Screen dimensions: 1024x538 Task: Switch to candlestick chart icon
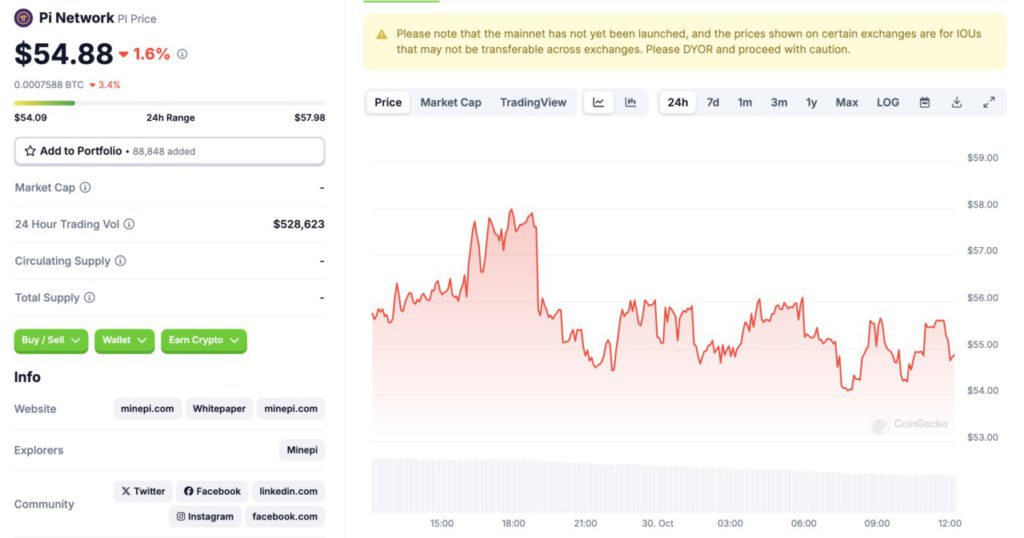[x=630, y=102]
